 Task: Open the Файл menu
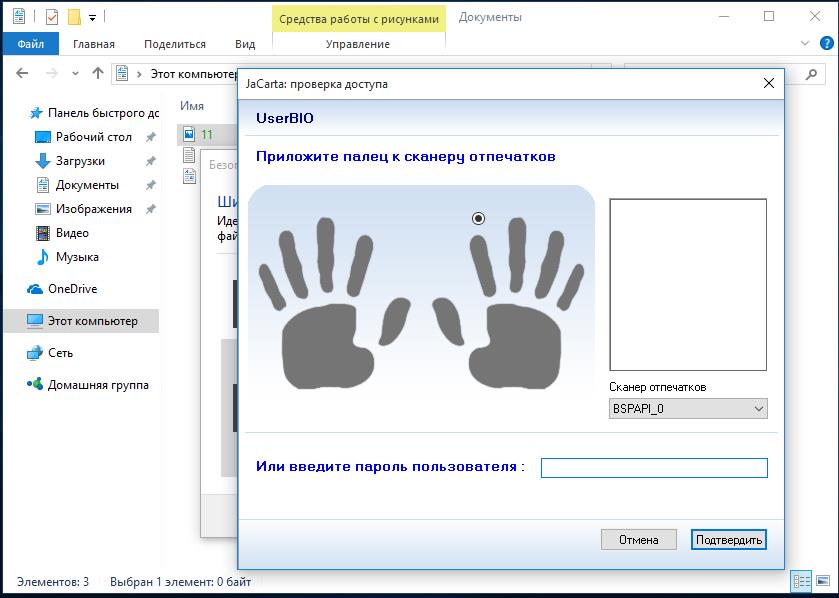[x=30, y=44]
